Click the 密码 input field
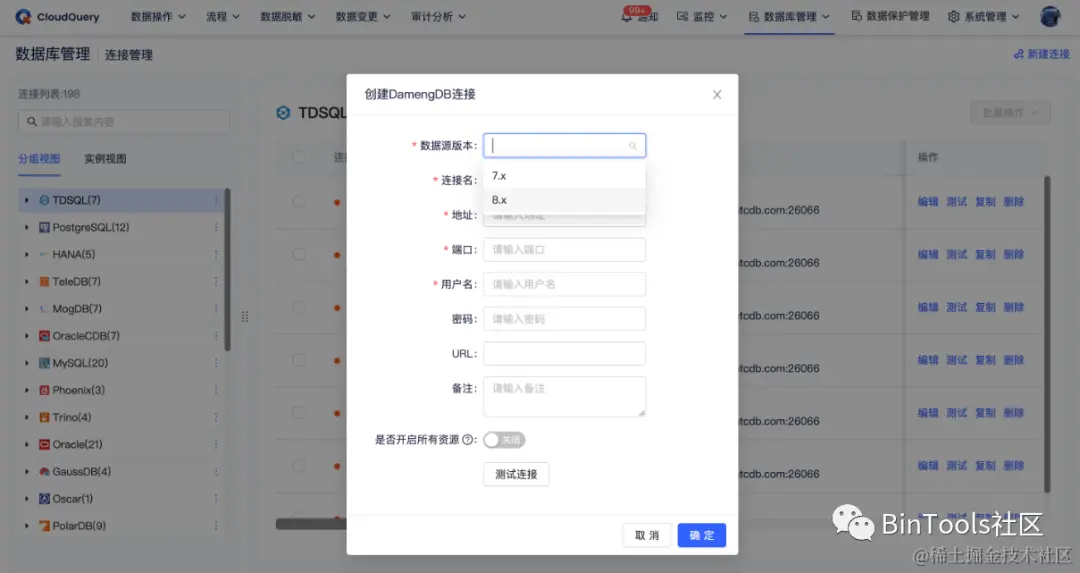The height and width of the screenshot is (573, 1080). click(564, 319)
